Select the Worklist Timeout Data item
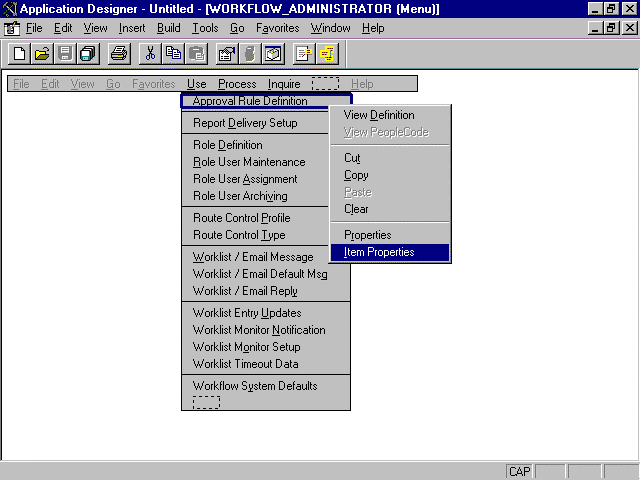Image resolution: width=640 pixels, height=480 pixels. (x=266, y=364)
